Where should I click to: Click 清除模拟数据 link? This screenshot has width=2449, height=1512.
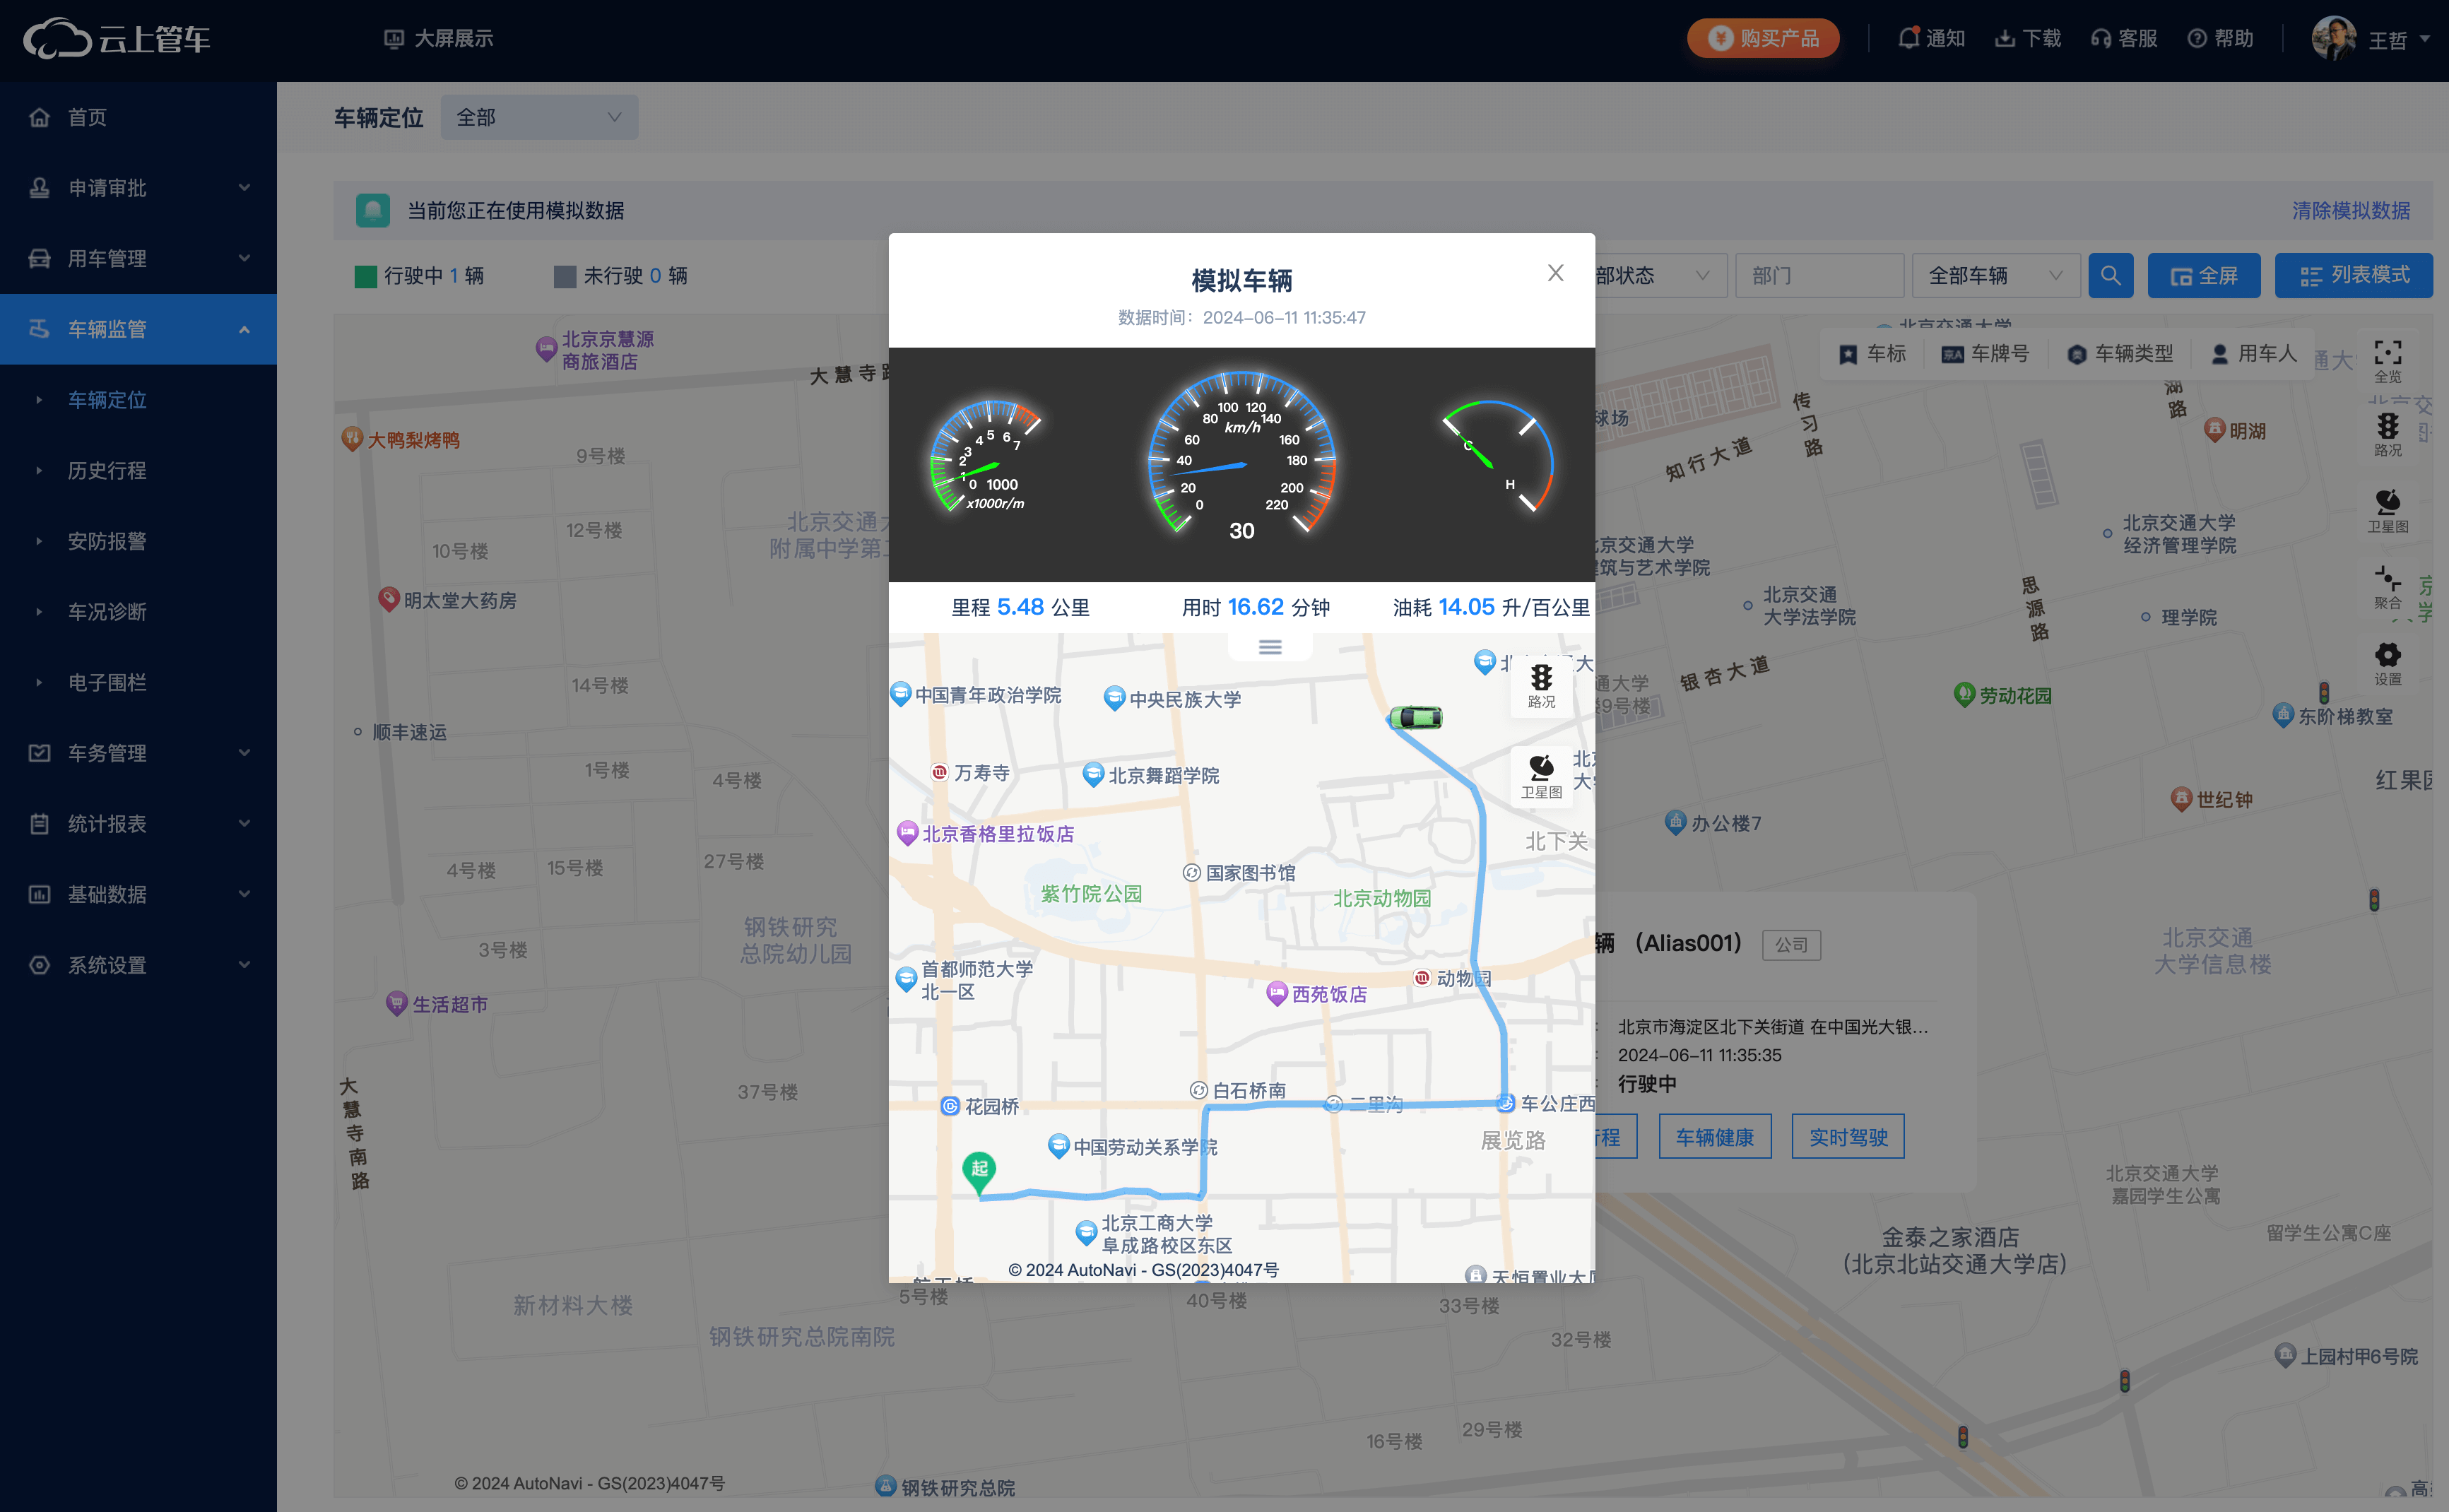[x=2350, y=211]
